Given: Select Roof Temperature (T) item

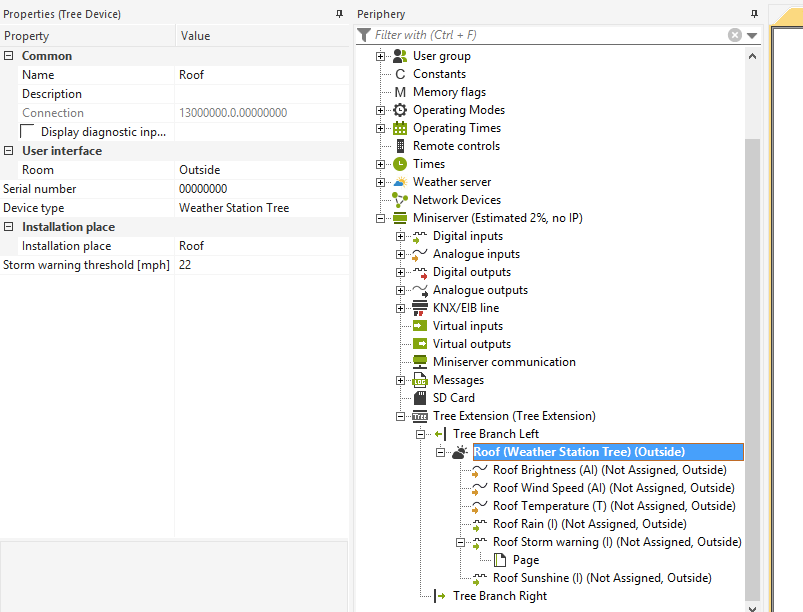Looking at the screenshot, I should [614, 506].
